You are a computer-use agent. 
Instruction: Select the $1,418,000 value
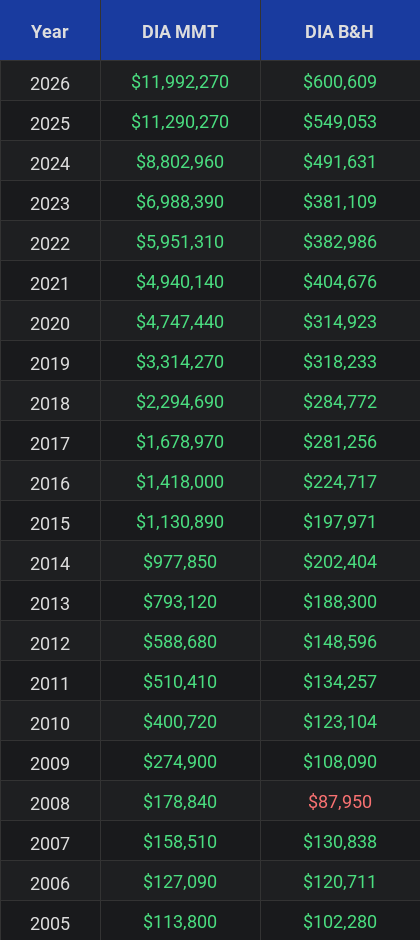(180, 482)
